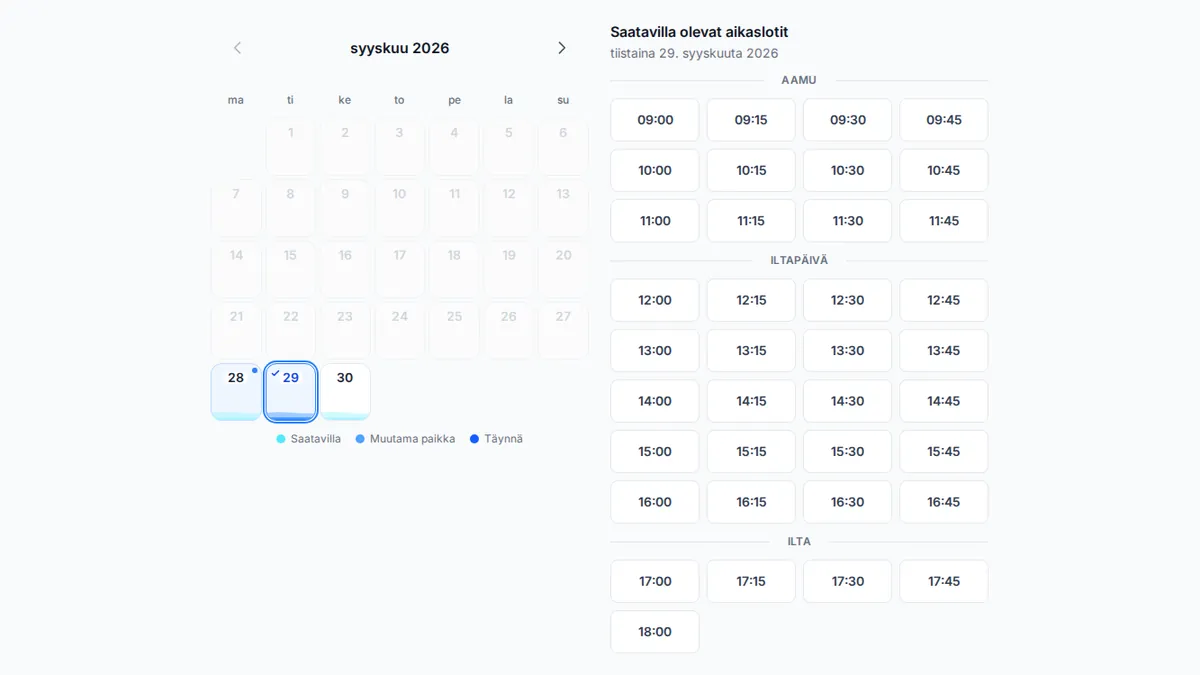Choose the 10:45 slot
Screen dimensions: 1200x675
[944, 170]
